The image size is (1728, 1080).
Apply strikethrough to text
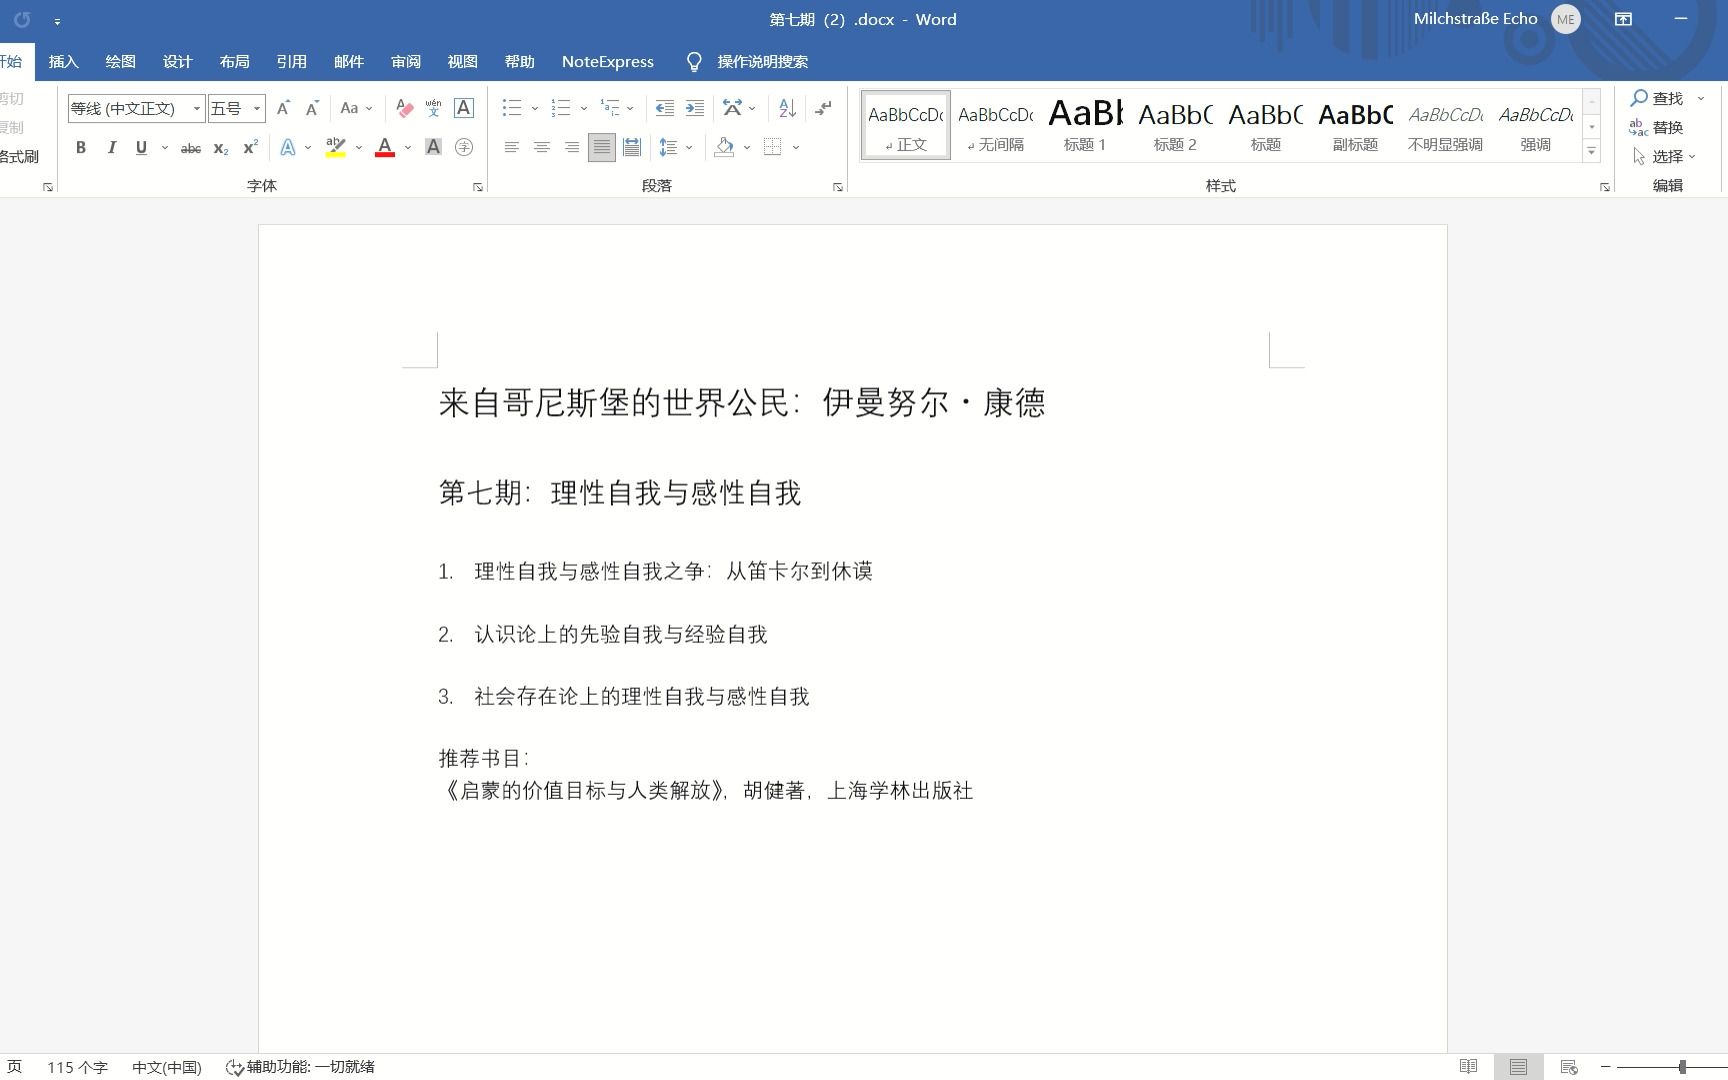coord(190,148)
